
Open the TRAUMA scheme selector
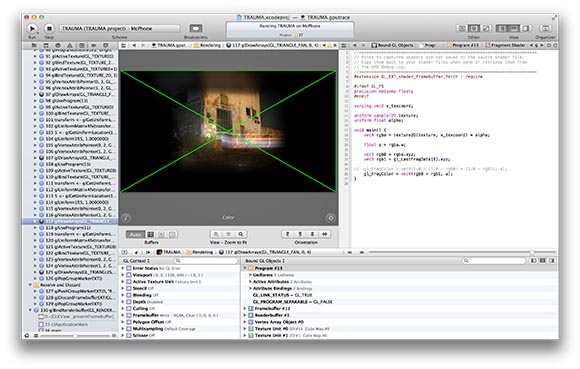click(x=119, y=28)
